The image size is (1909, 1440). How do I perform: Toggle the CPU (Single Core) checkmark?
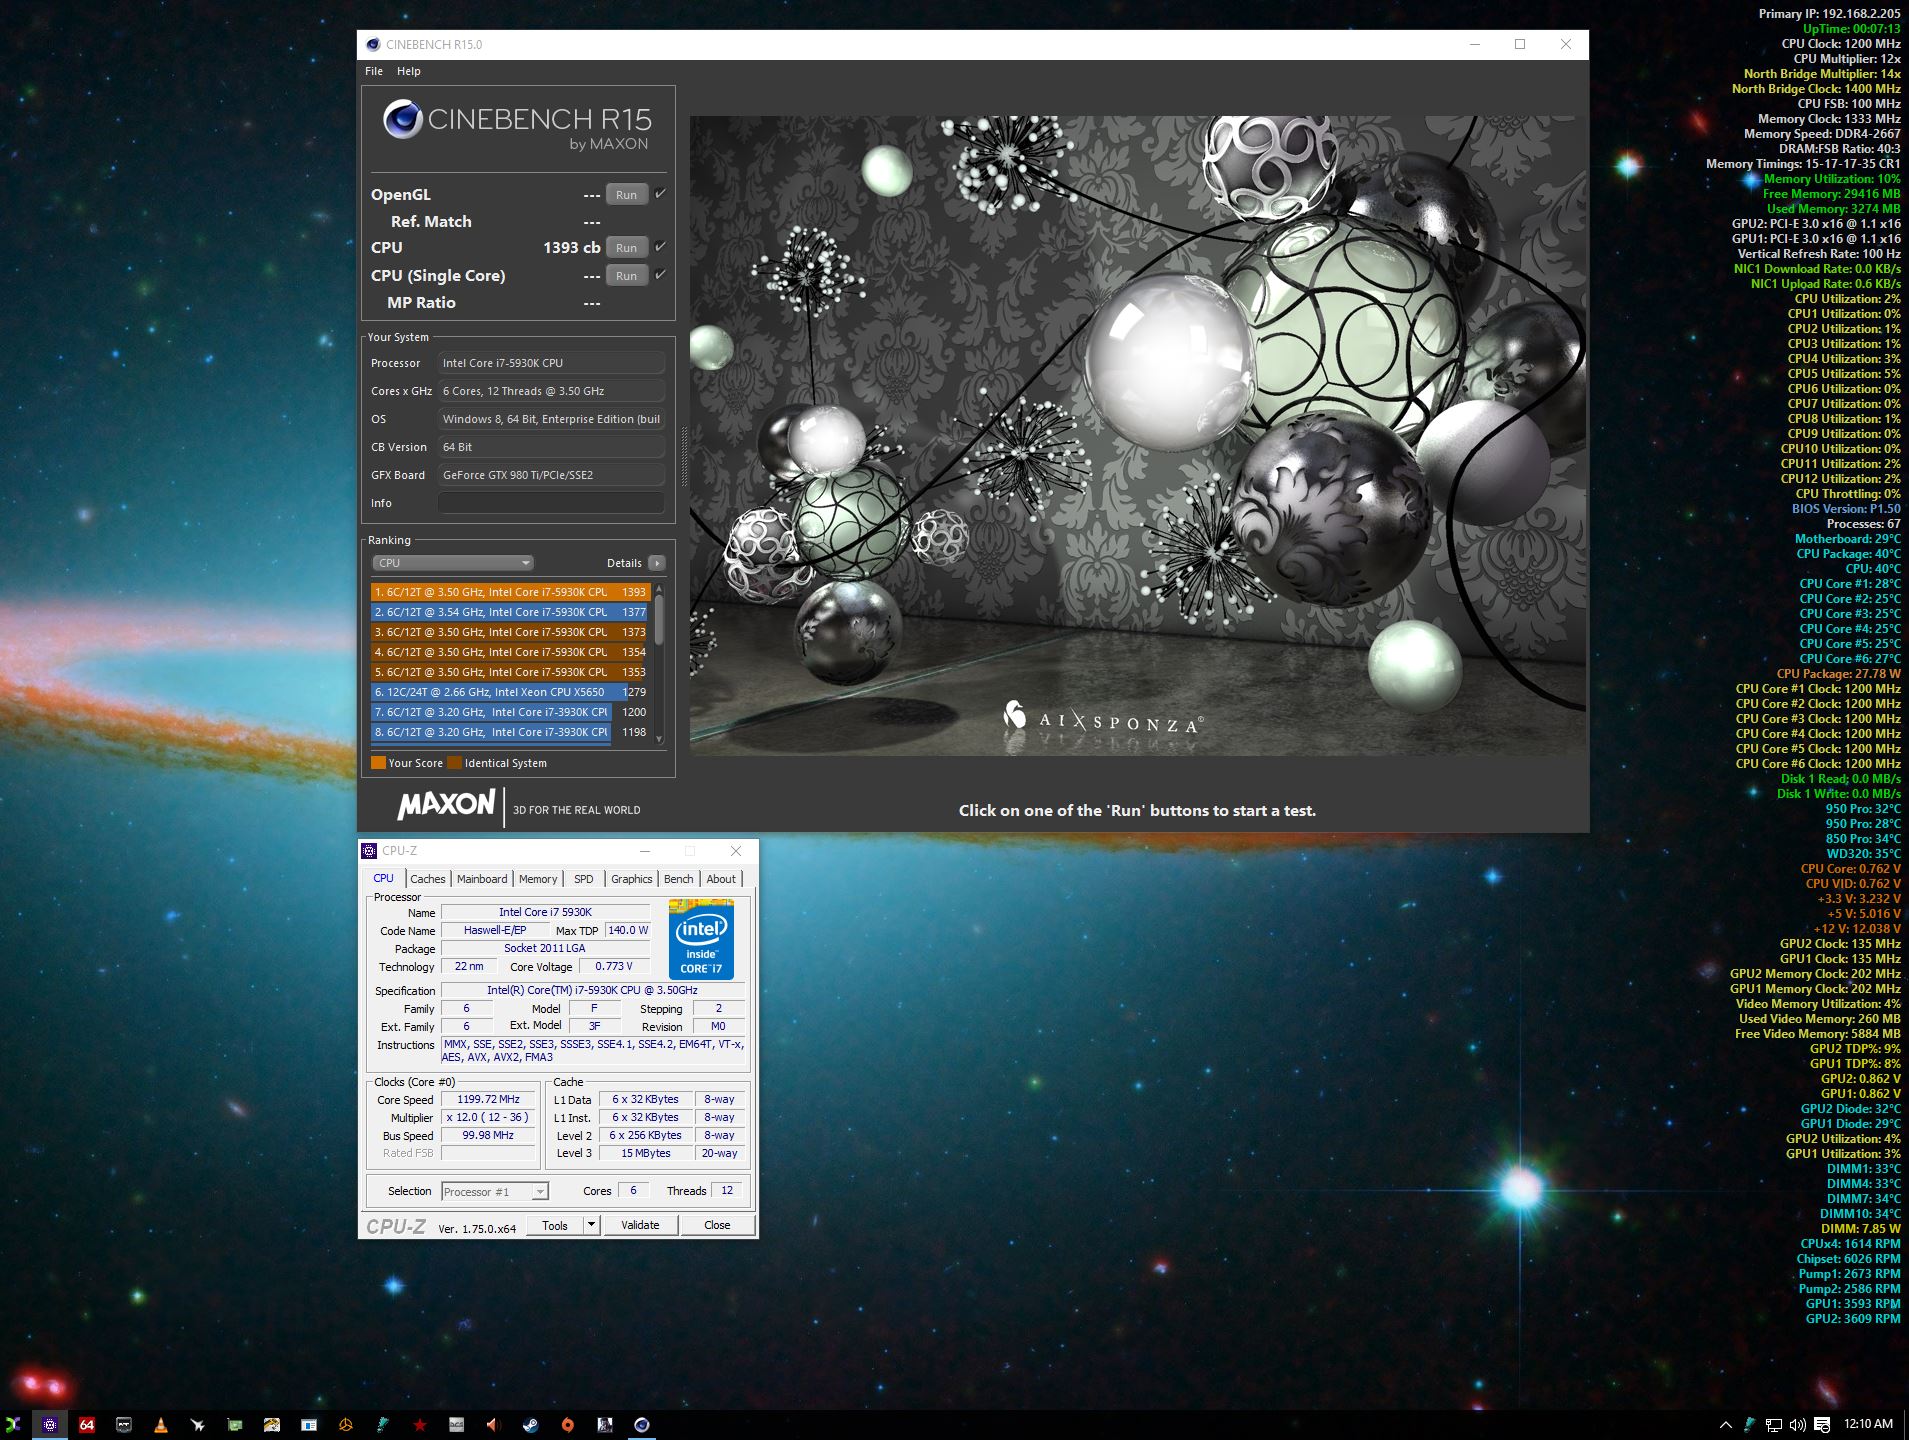[x=660, y=275]
